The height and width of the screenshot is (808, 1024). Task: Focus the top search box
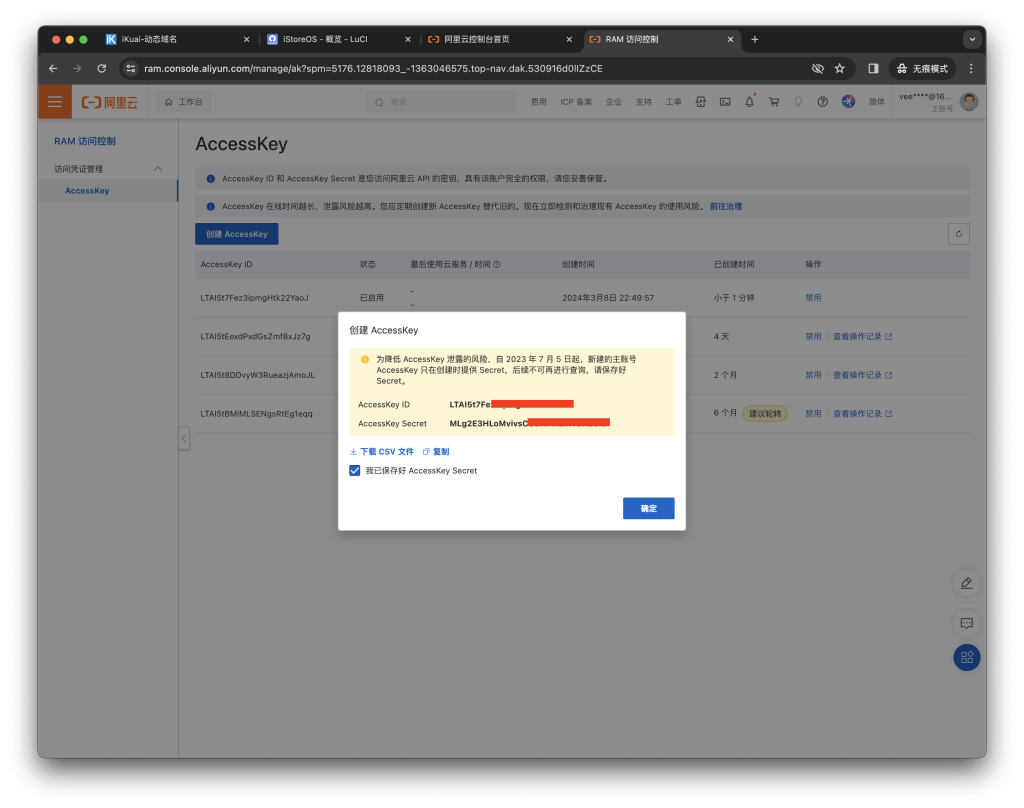[441, 102]
